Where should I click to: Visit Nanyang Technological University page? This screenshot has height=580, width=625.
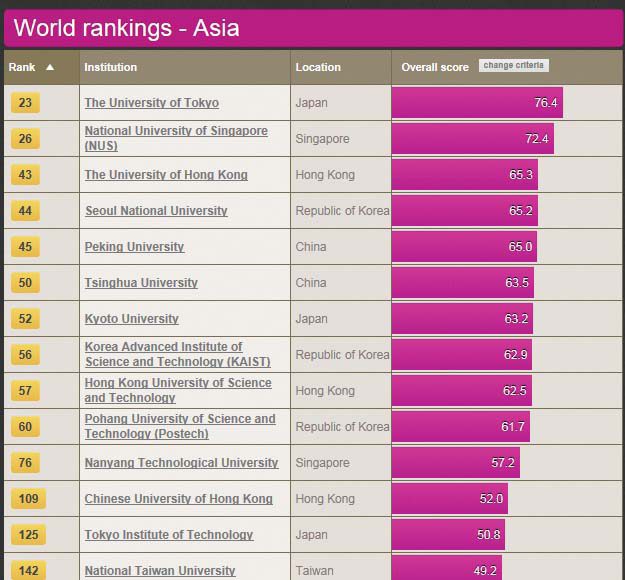coord(181,463)
